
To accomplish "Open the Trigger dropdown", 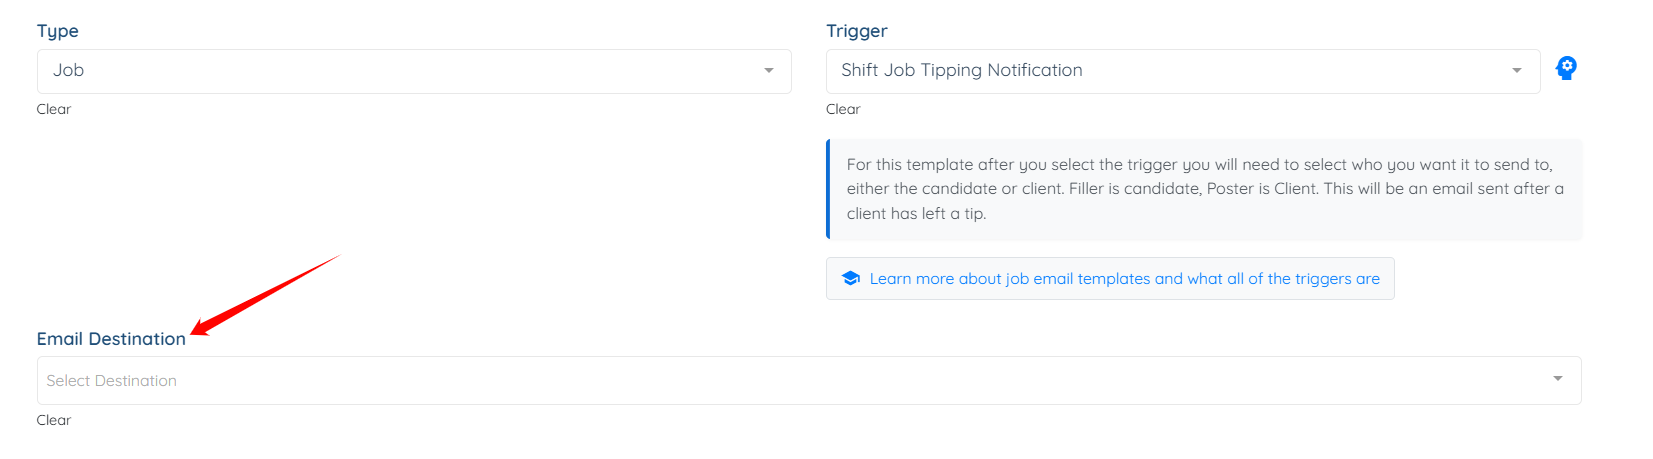I will 1183,71.
